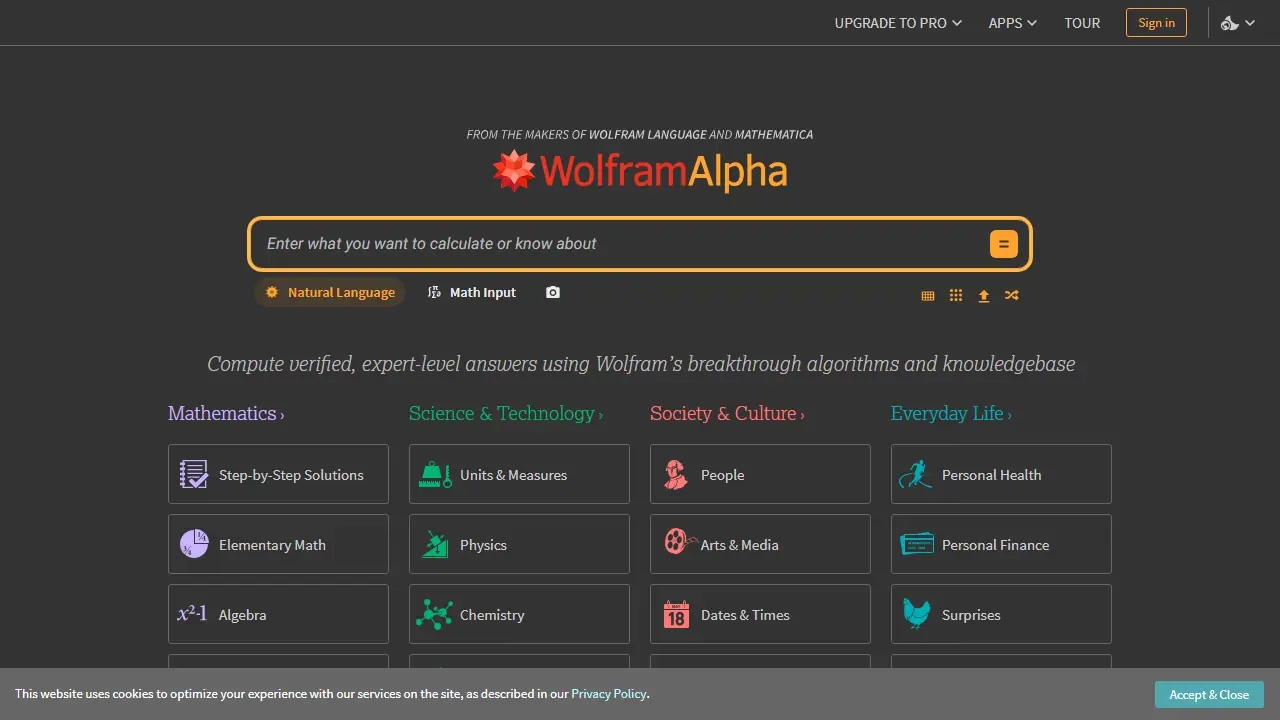This screenshot has width=1280, height=720.
Task: Open the Dates & Times category
Action: tap(760, 614)
